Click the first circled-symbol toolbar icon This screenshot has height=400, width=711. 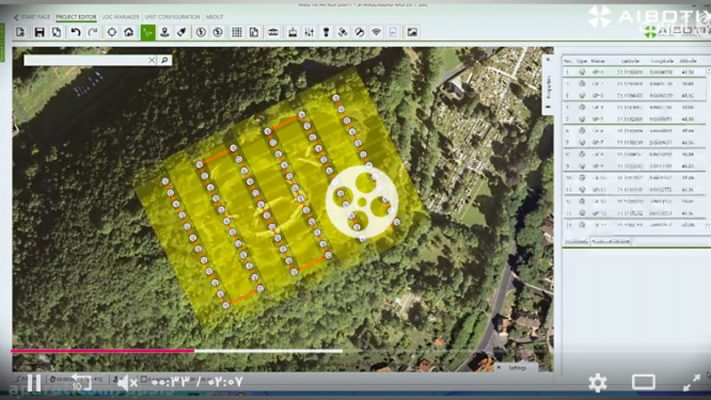(201, 32)
